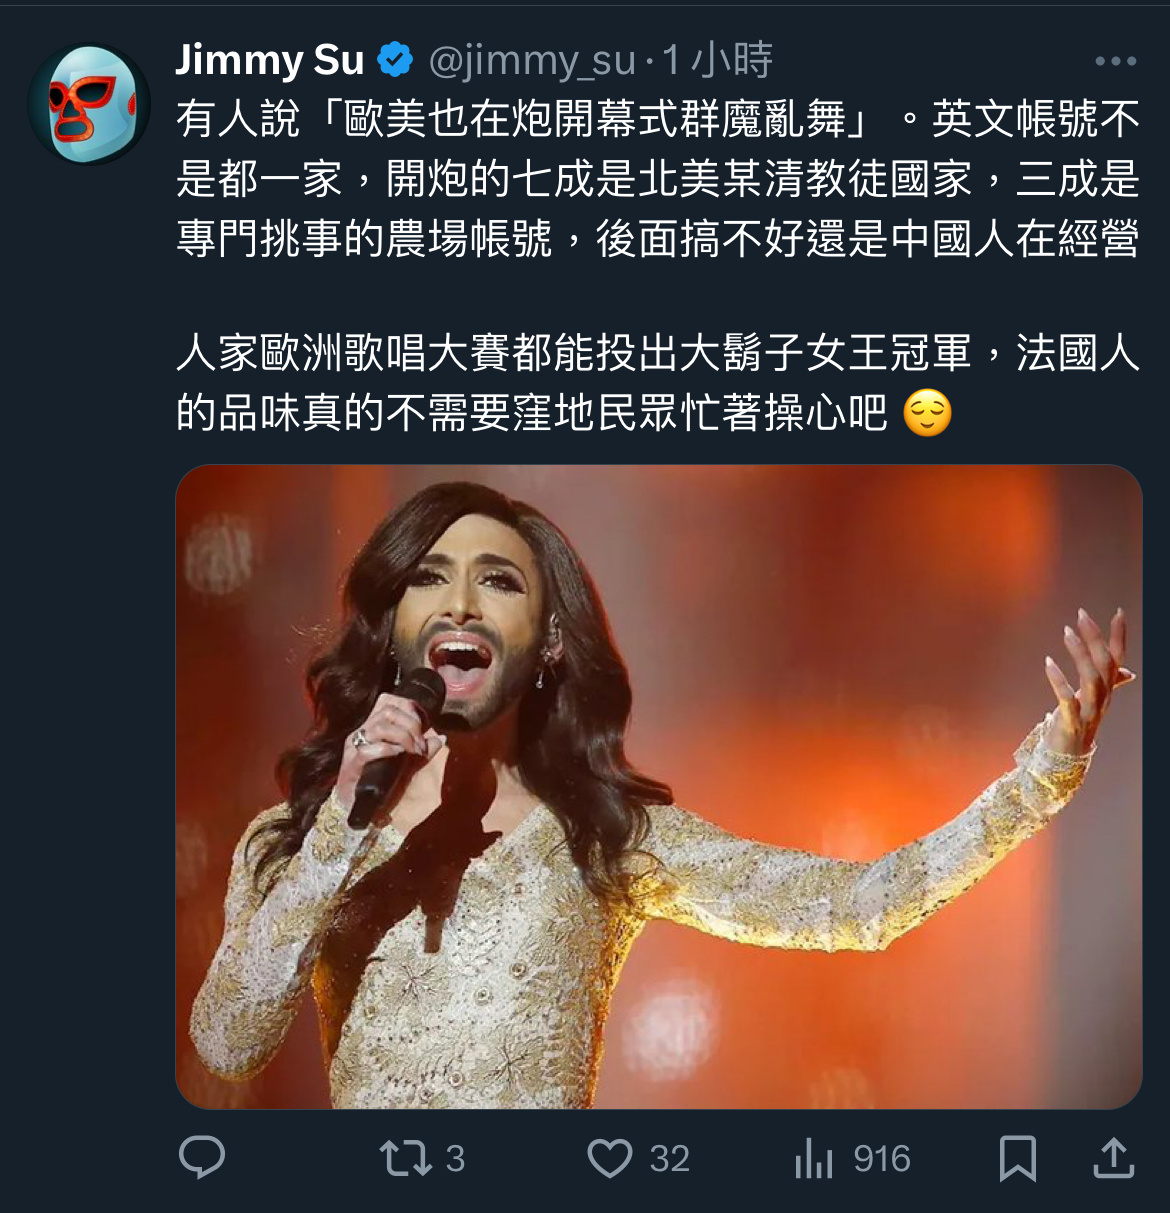
Task: Tap the repost arrows icon
Action: 405,1158
